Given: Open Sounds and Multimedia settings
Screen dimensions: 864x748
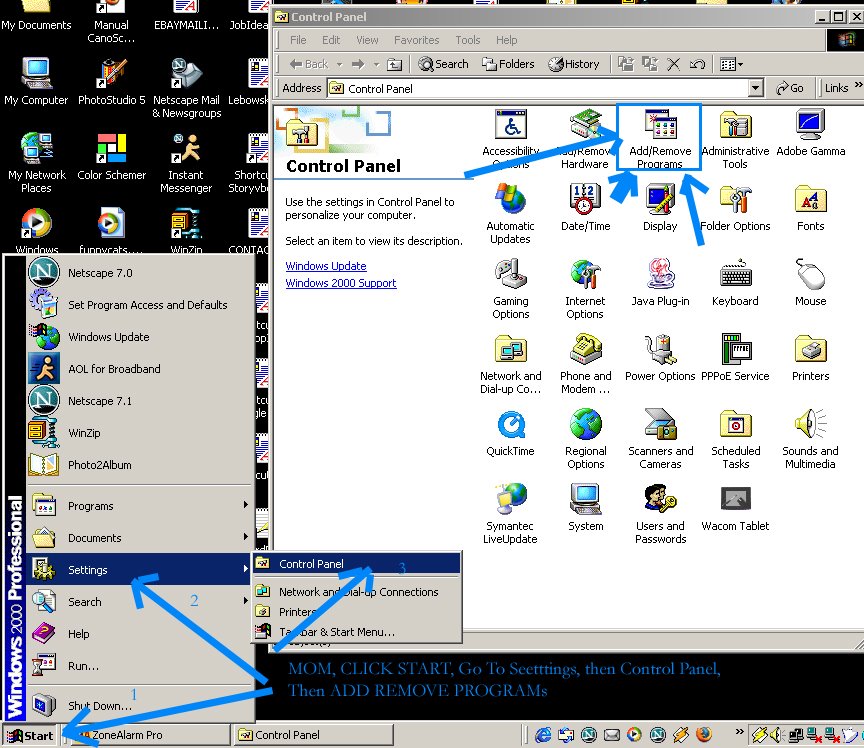Looking at the screenshot, I should tap(810, 439).
